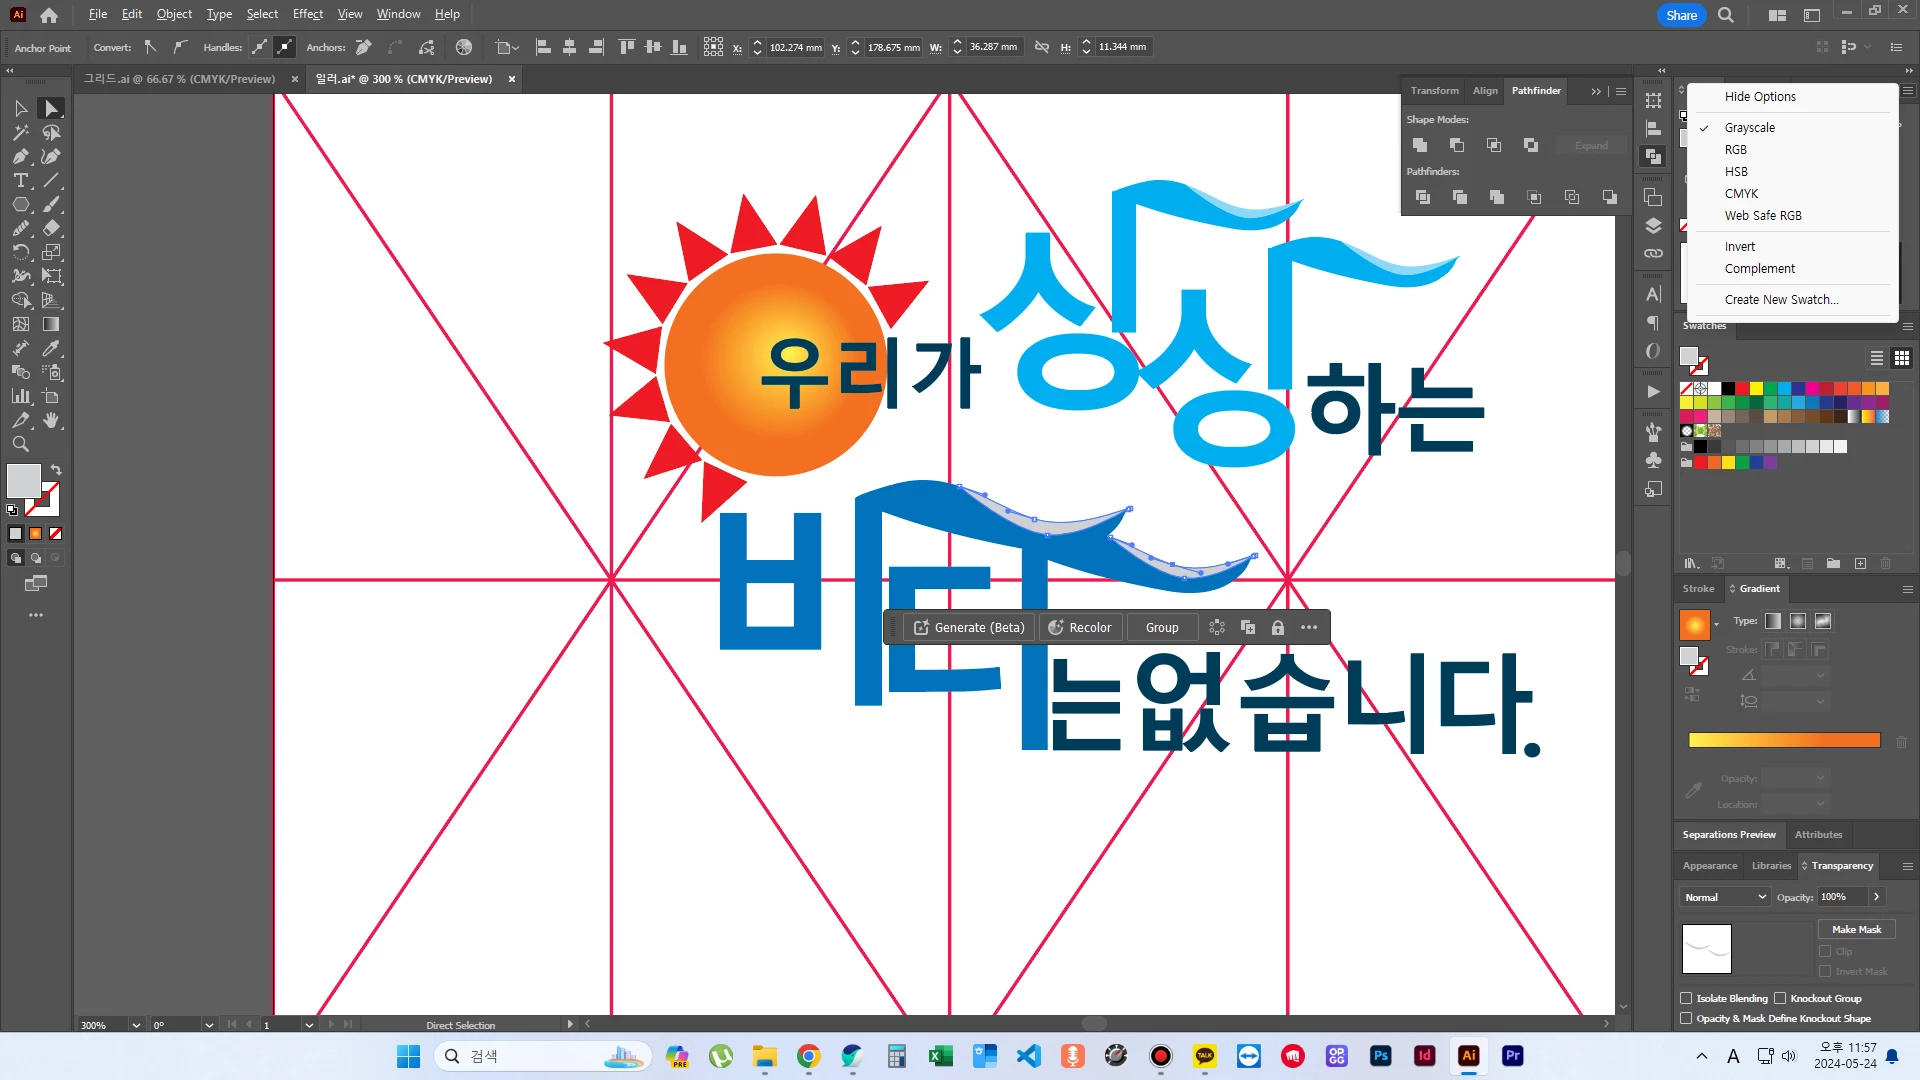This screenshot has height=1080, width=1920.
Task: Click the orange gradient slider bar
Action: point(1784,741)
